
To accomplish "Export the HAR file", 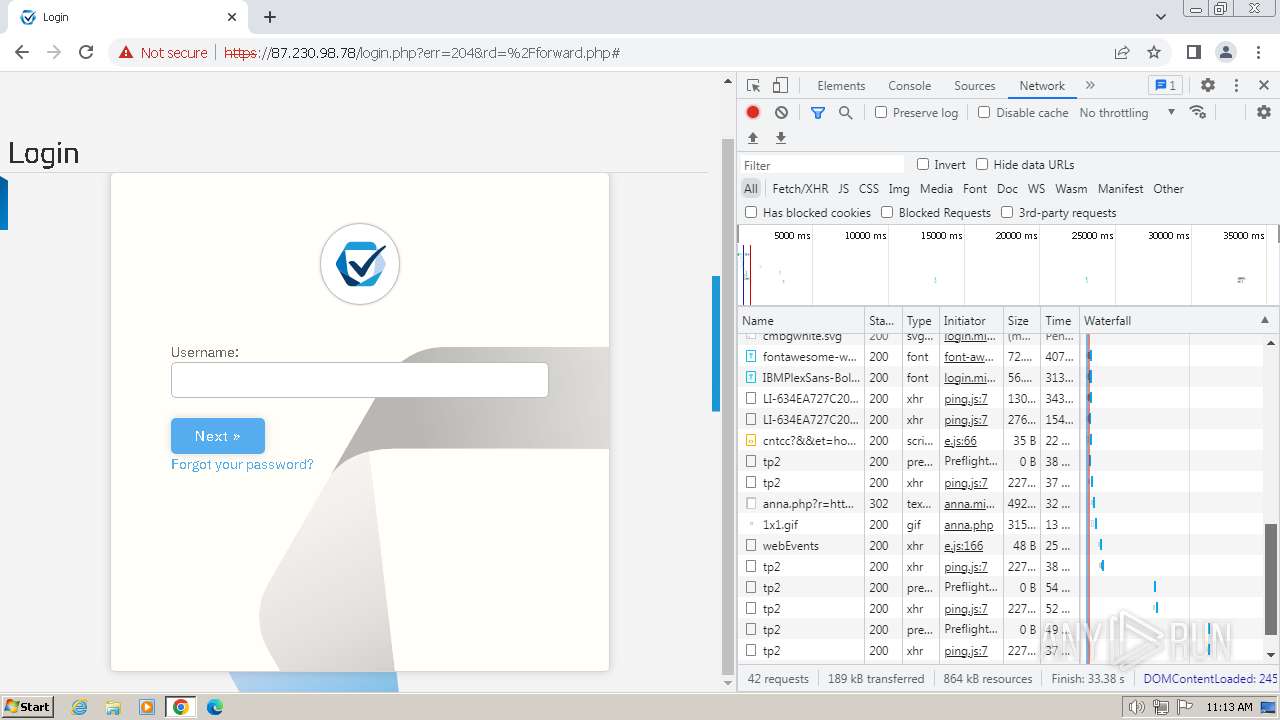I will point(781,138).
